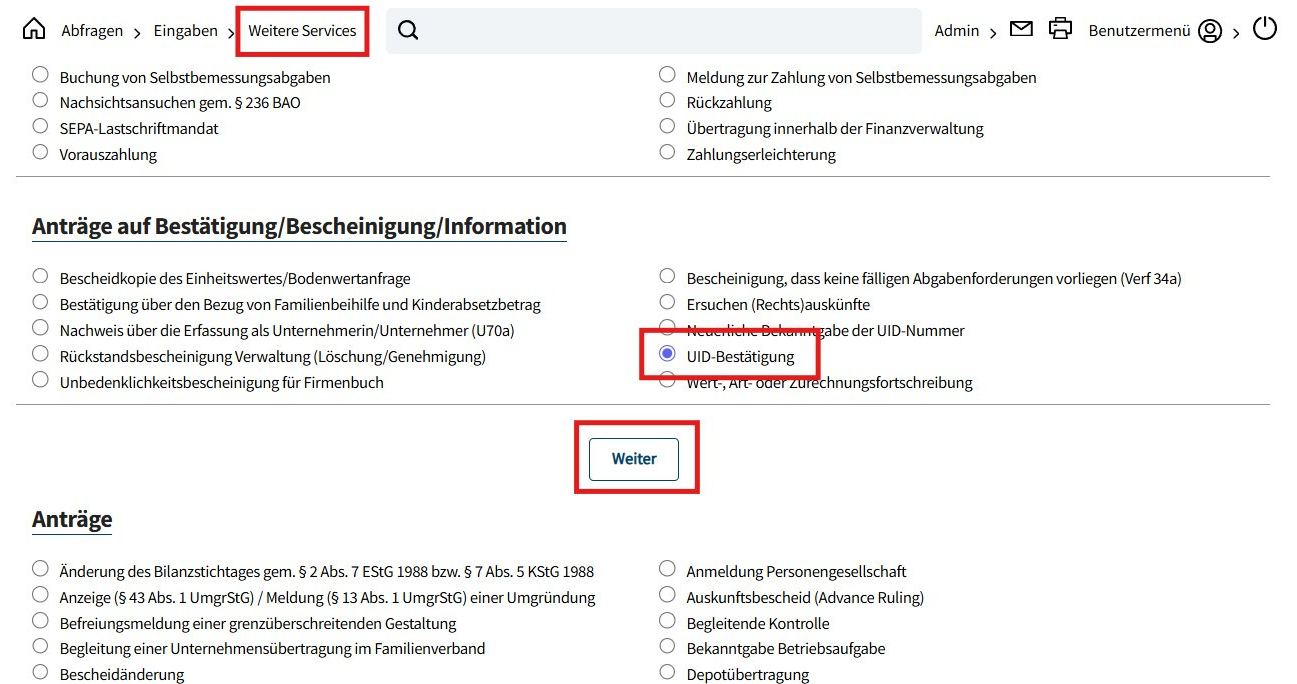Click the magnifying glass search icon
This screenshot has height=684, width=1297.
click(x=408, y=30)
